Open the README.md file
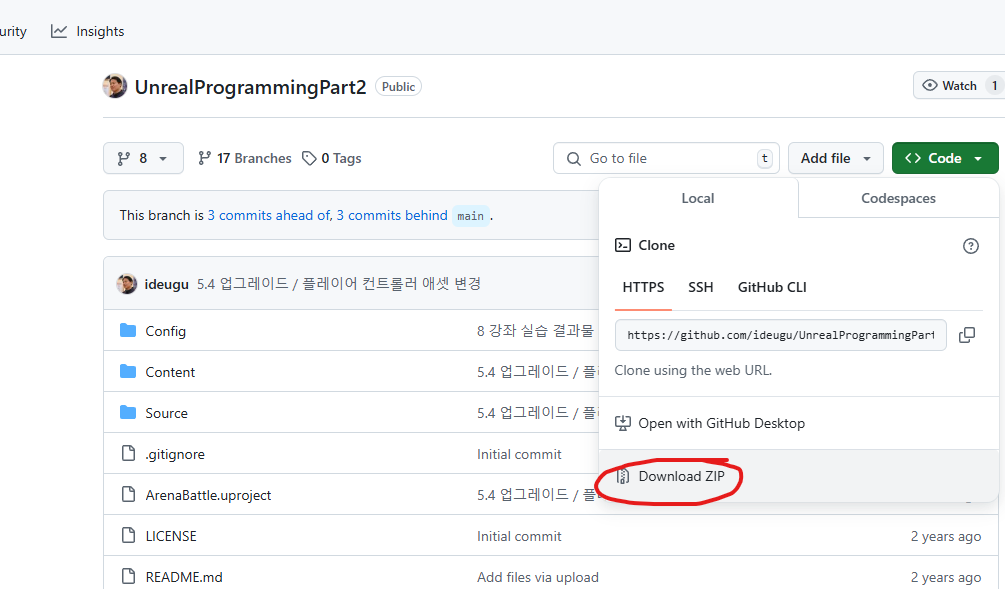This screenshot has width=1005, height=589. tap(184, 577)
